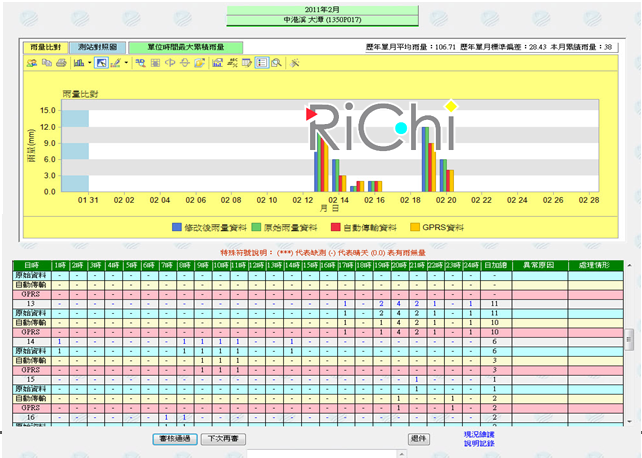Click the data editor table icon
Screen dimensions: 642x458
[246, 63]
